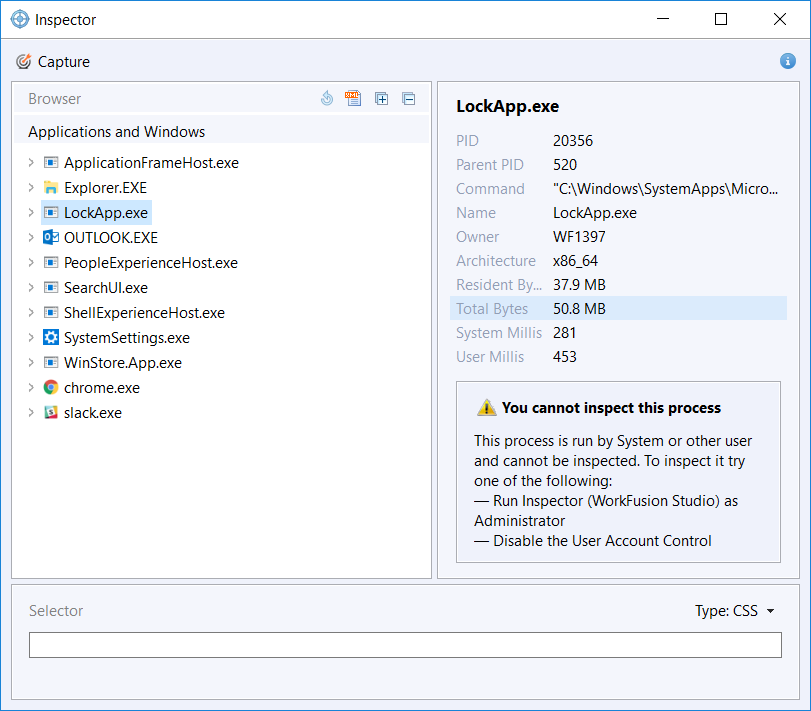This screenshot has width=811, height=711.
Task: Expand the Explorer.EXE node
Action: pos(31,188)
